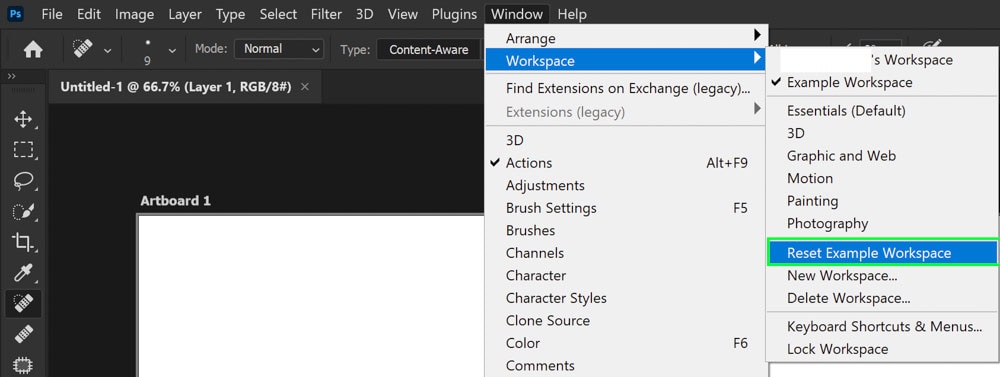Open the Image menu
Viewport: 1000px width, 377px height.
pos(135,14)
